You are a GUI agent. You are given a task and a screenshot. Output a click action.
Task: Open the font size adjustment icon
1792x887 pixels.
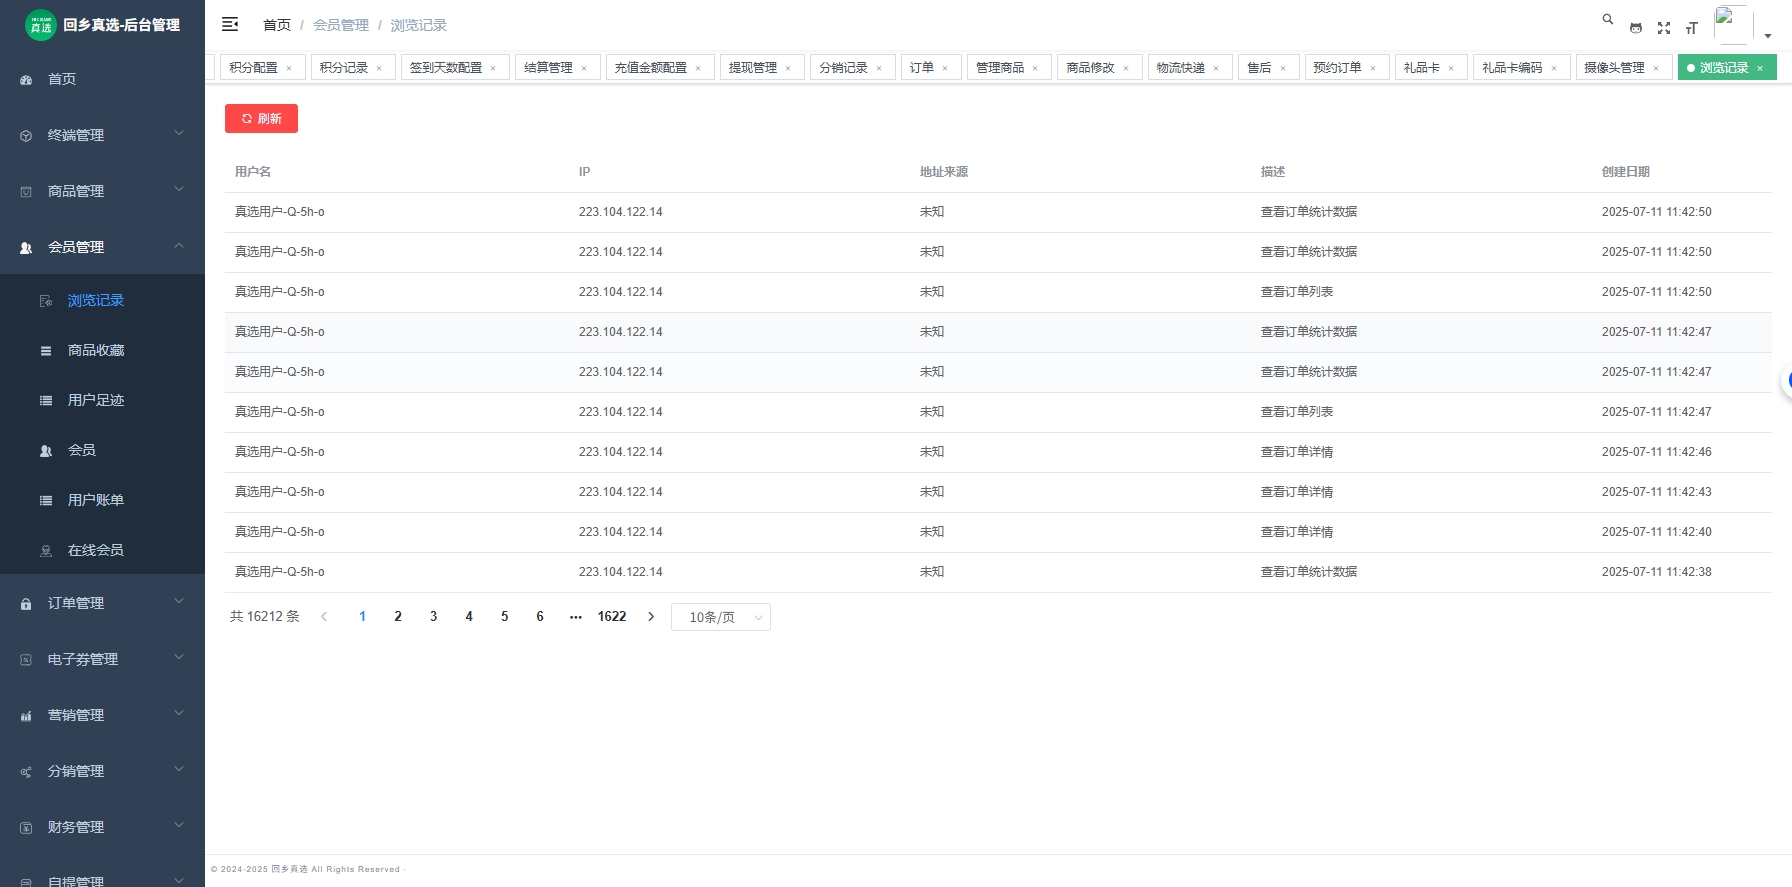click(1692, 28)
